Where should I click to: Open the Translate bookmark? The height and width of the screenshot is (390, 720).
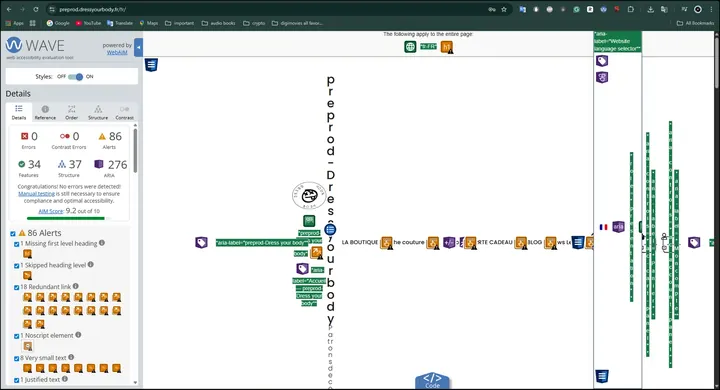[120, 23]
